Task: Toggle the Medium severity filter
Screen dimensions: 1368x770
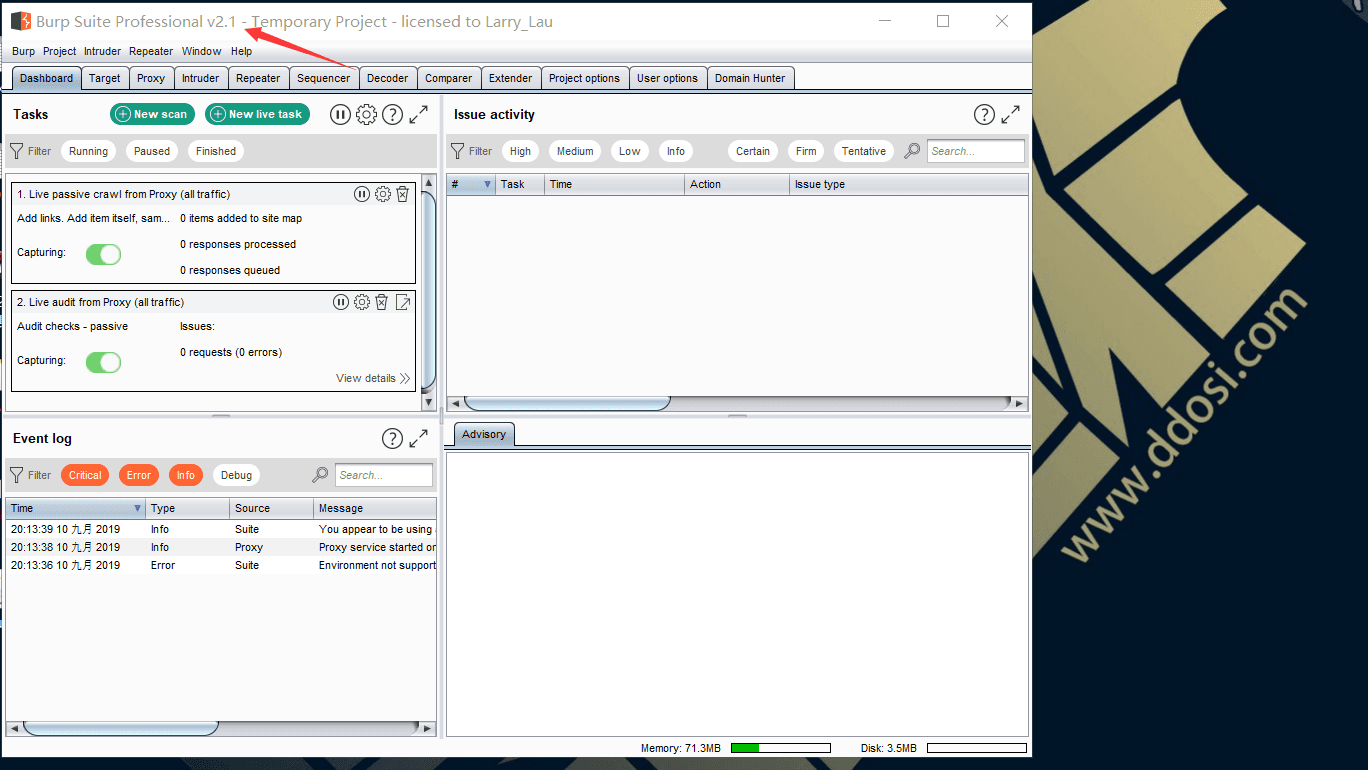Action: coord(575,151)
